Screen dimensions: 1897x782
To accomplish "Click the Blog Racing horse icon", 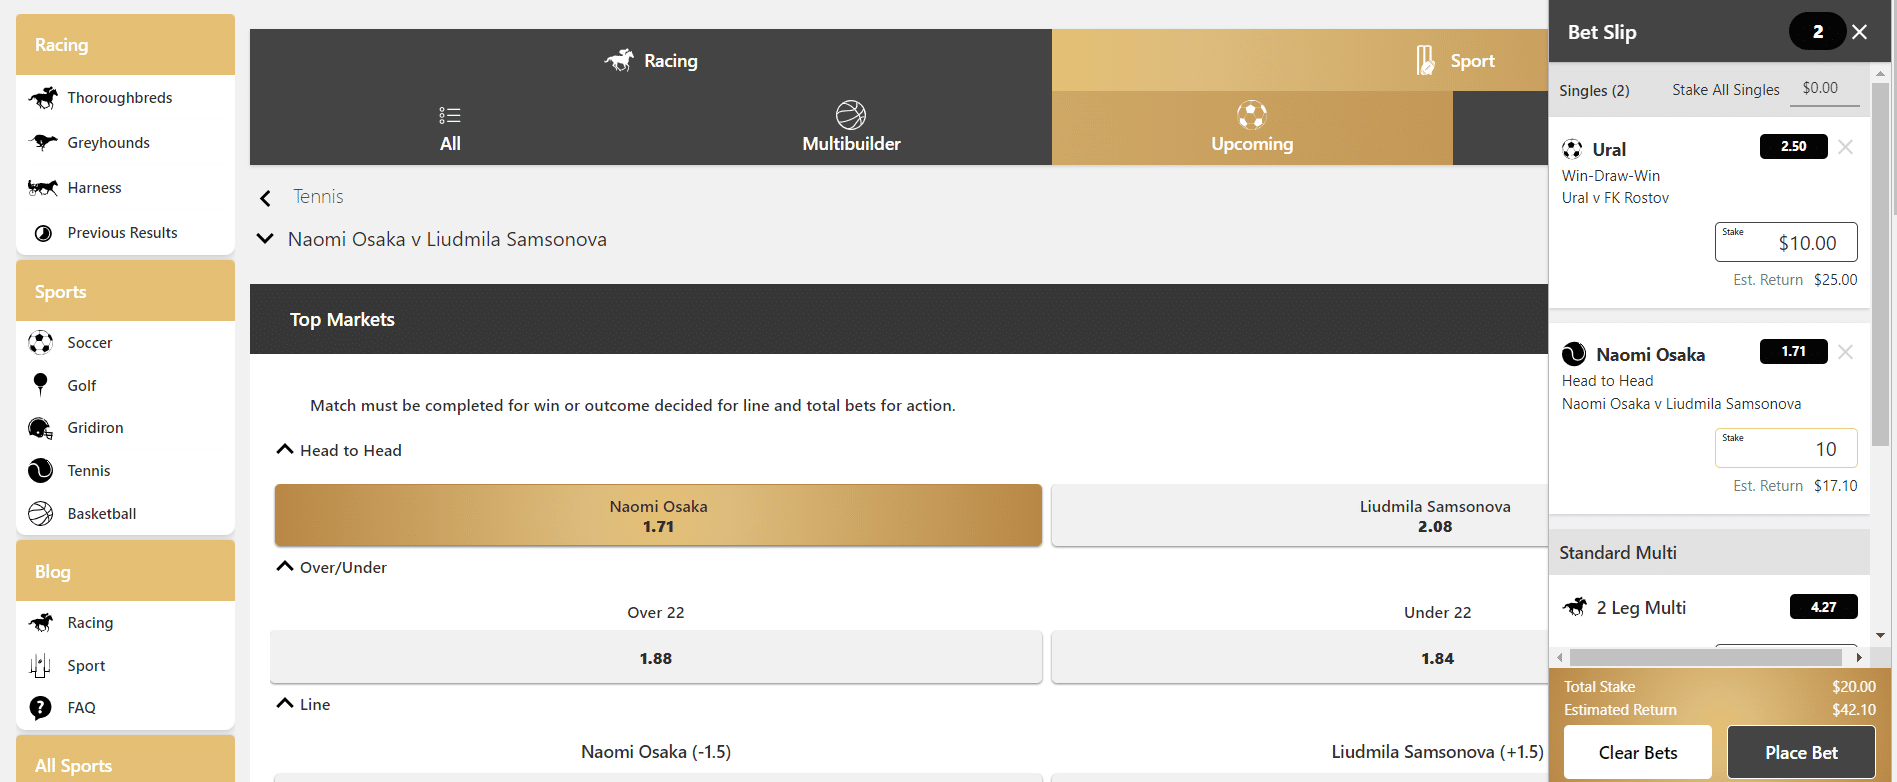I will pos(41,623).
